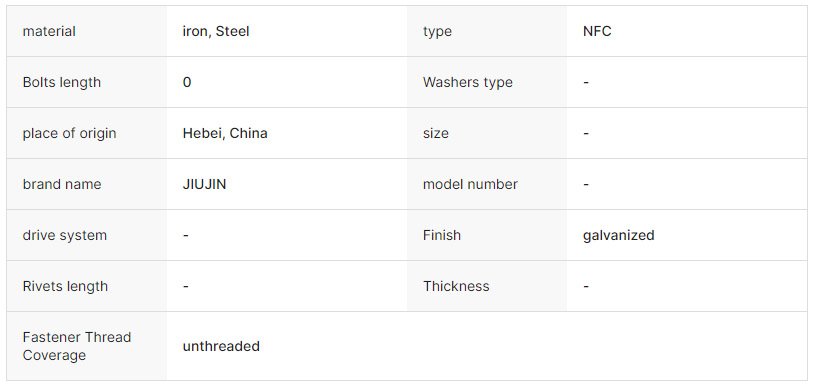This screenshot has width=815, height=386.
Task: Click the drive system label
Action: (64, 235)
